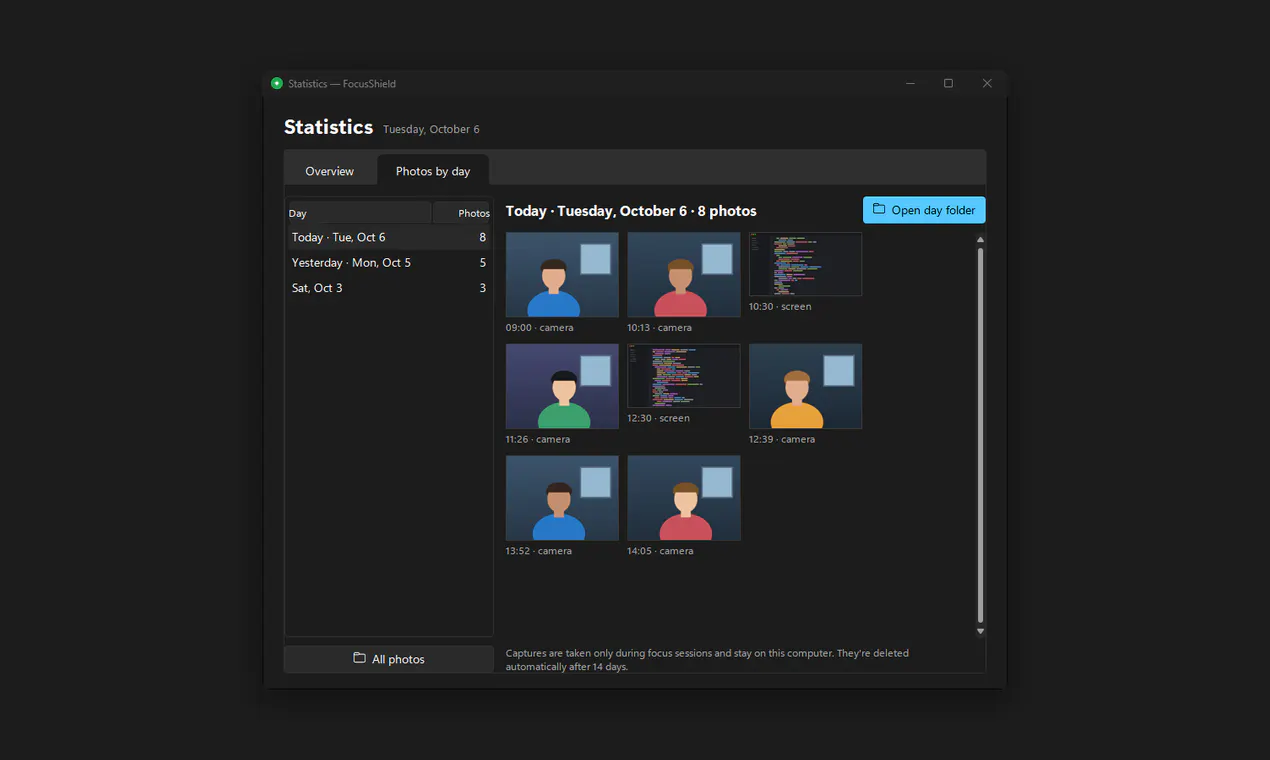The image size is (1270, 760).
Task: Open the 13:52 camera photo thumbnail
Action: (562, 498)
